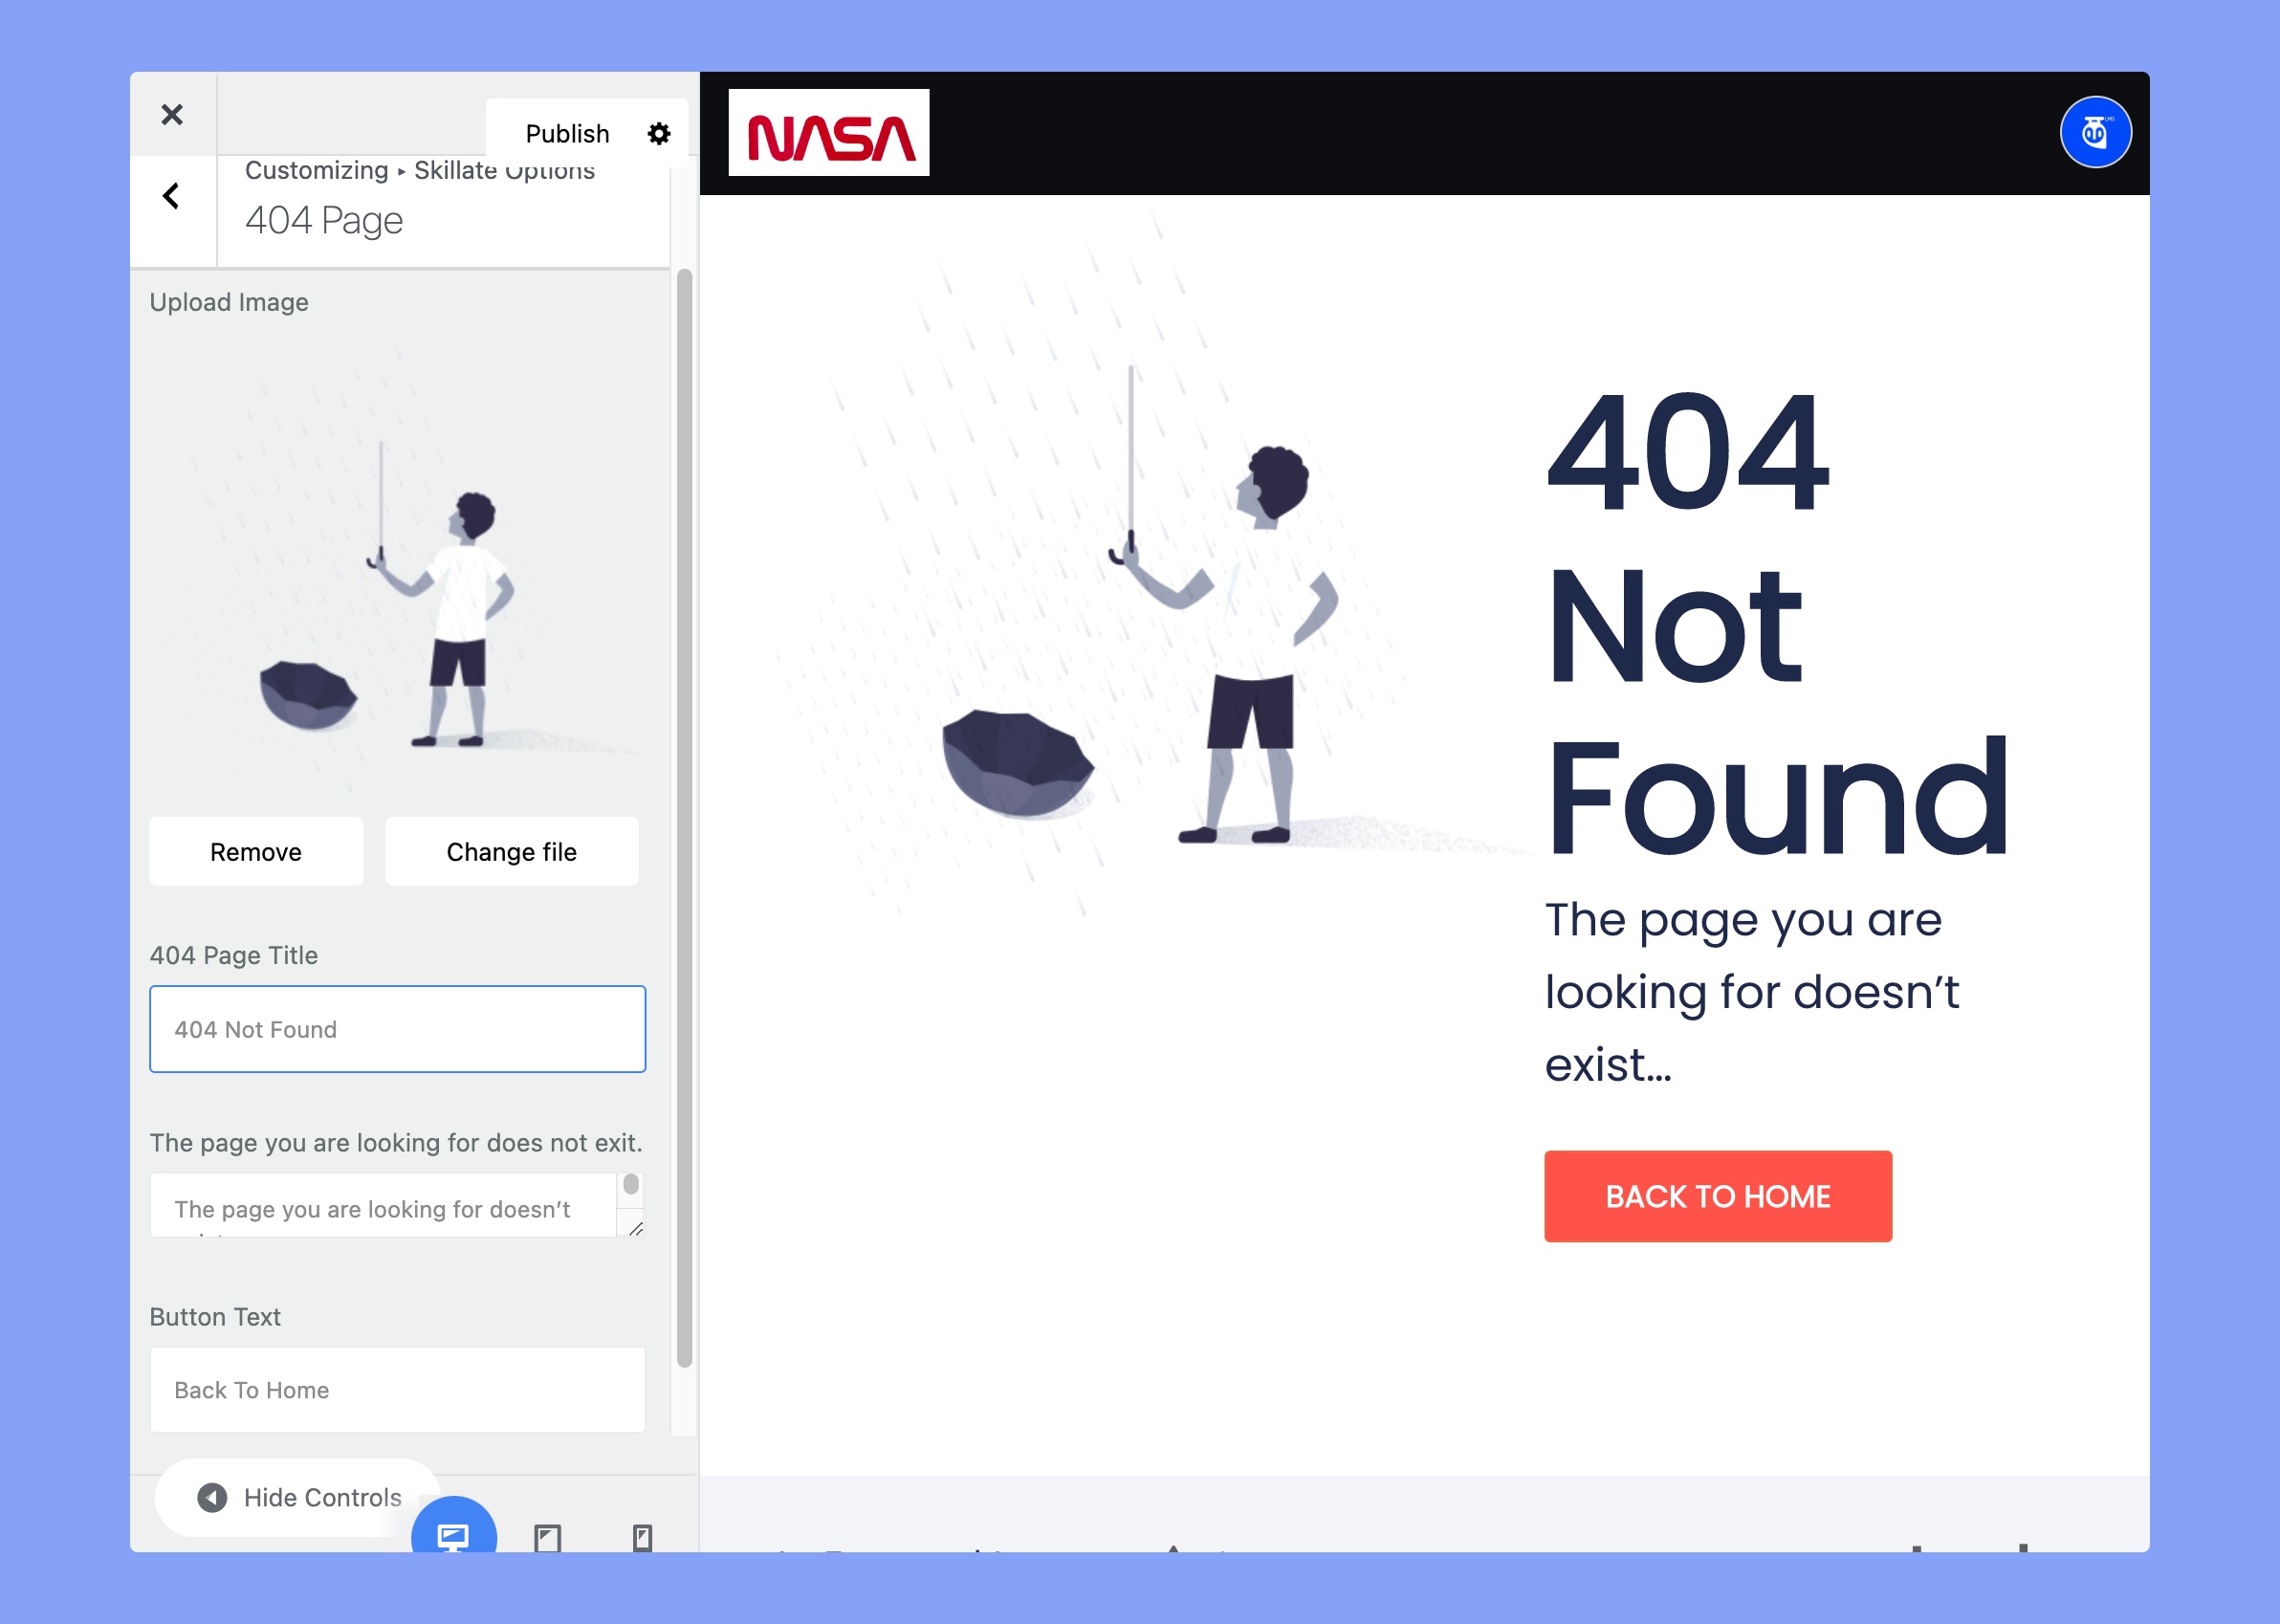This screenshot has height=1624, width=2280.
Task: Click the textarea's small inner scrollbar
Action: coord(631,1184)
